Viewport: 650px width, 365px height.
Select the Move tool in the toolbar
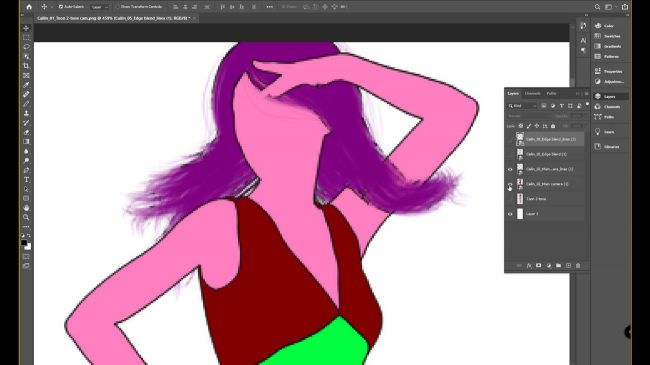click(x=26, y=28)
